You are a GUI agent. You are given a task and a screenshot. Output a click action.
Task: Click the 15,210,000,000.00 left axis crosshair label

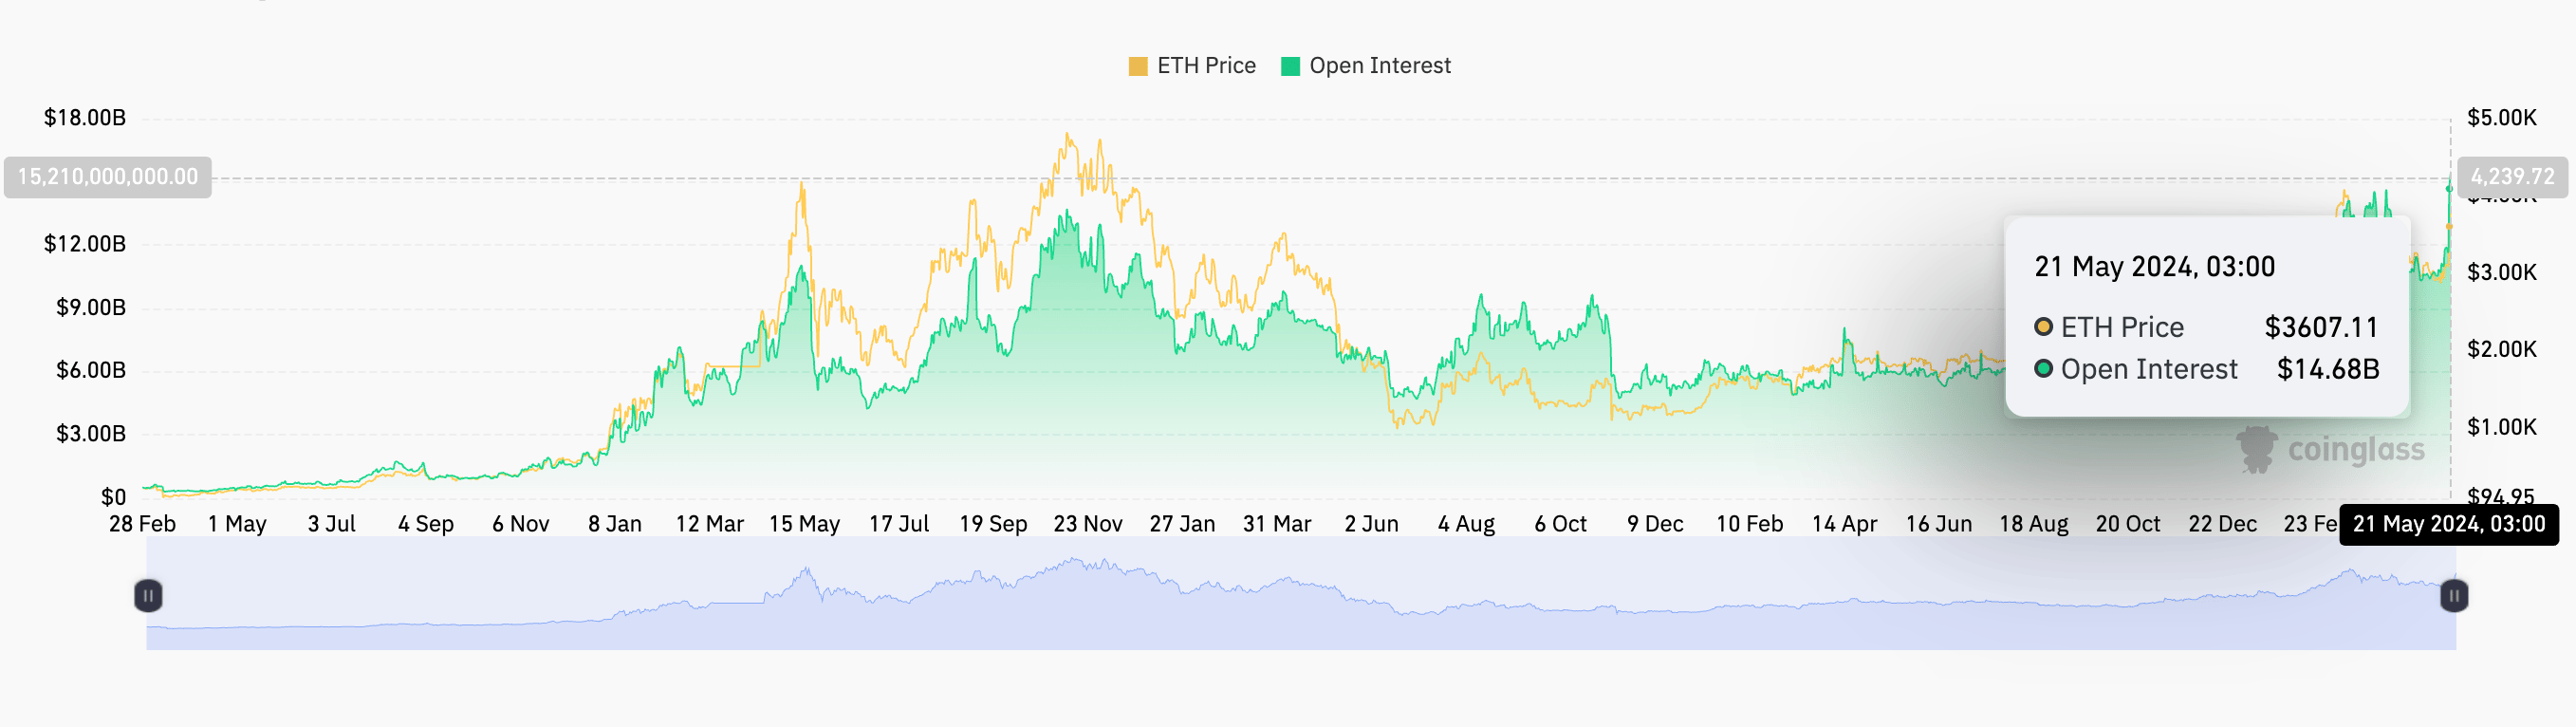click(x=108, y=177)
